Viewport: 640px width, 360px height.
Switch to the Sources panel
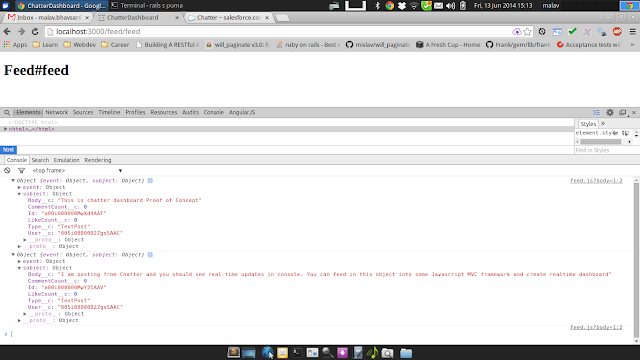83,112
